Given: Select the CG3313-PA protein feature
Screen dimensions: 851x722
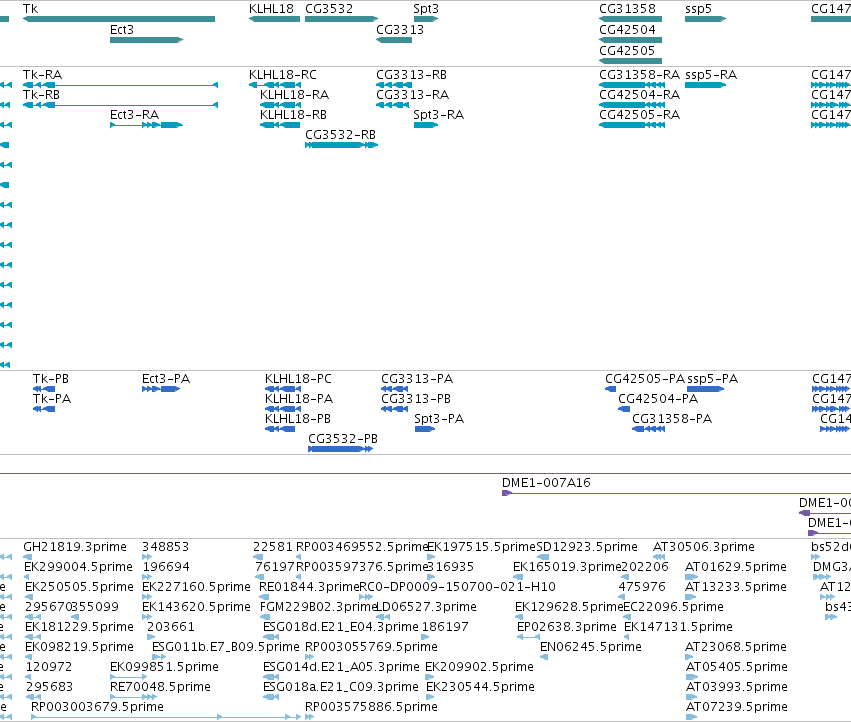Looking at the screenshot, I should (395, 389).
